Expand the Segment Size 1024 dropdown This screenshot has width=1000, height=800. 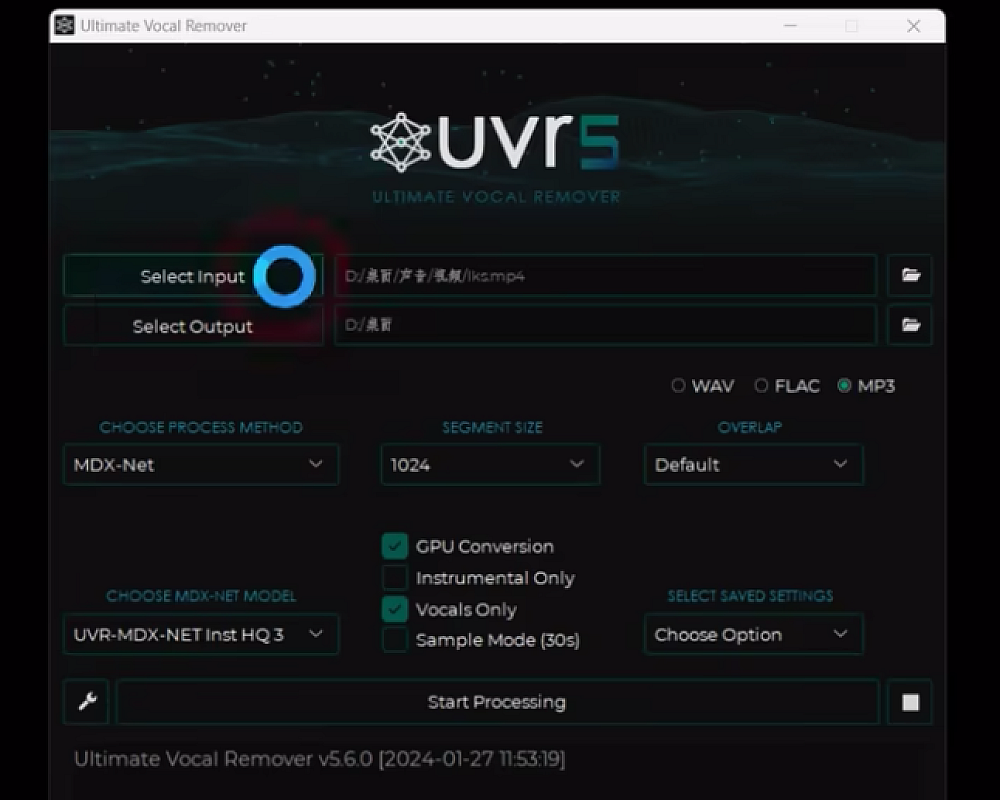tap(490, 465)
